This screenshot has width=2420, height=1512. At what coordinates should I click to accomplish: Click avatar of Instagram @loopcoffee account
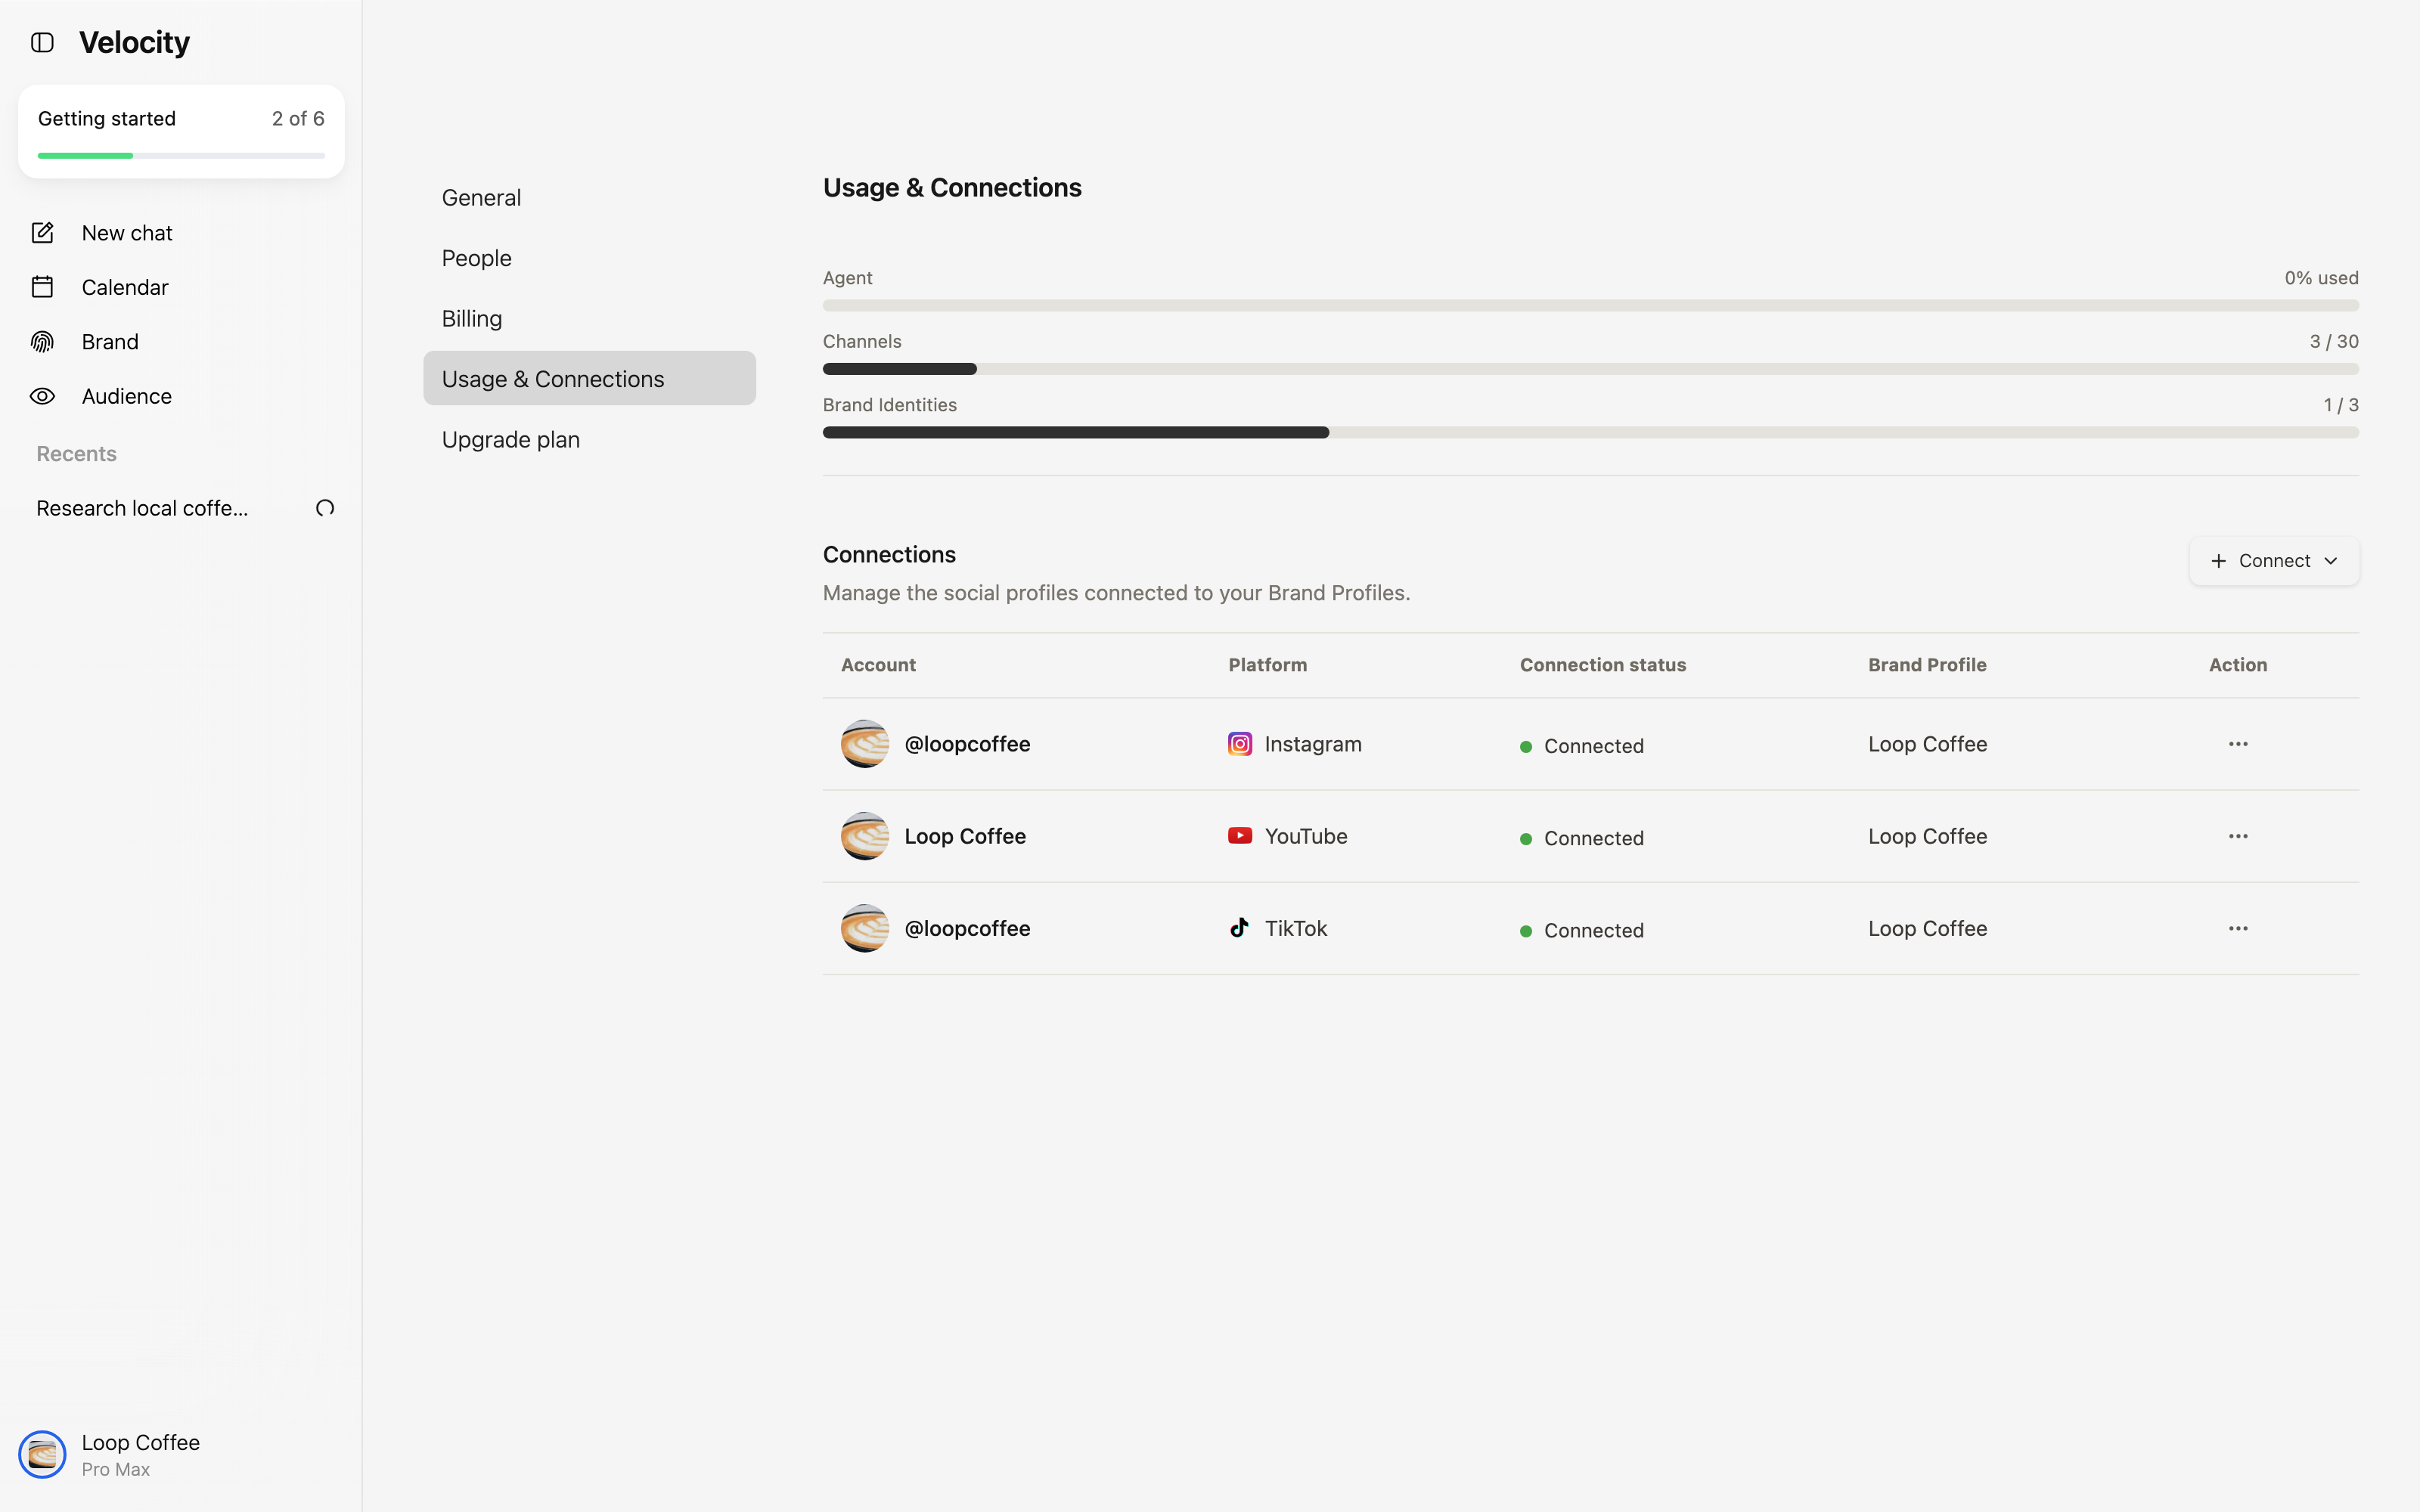click(865, 744)
